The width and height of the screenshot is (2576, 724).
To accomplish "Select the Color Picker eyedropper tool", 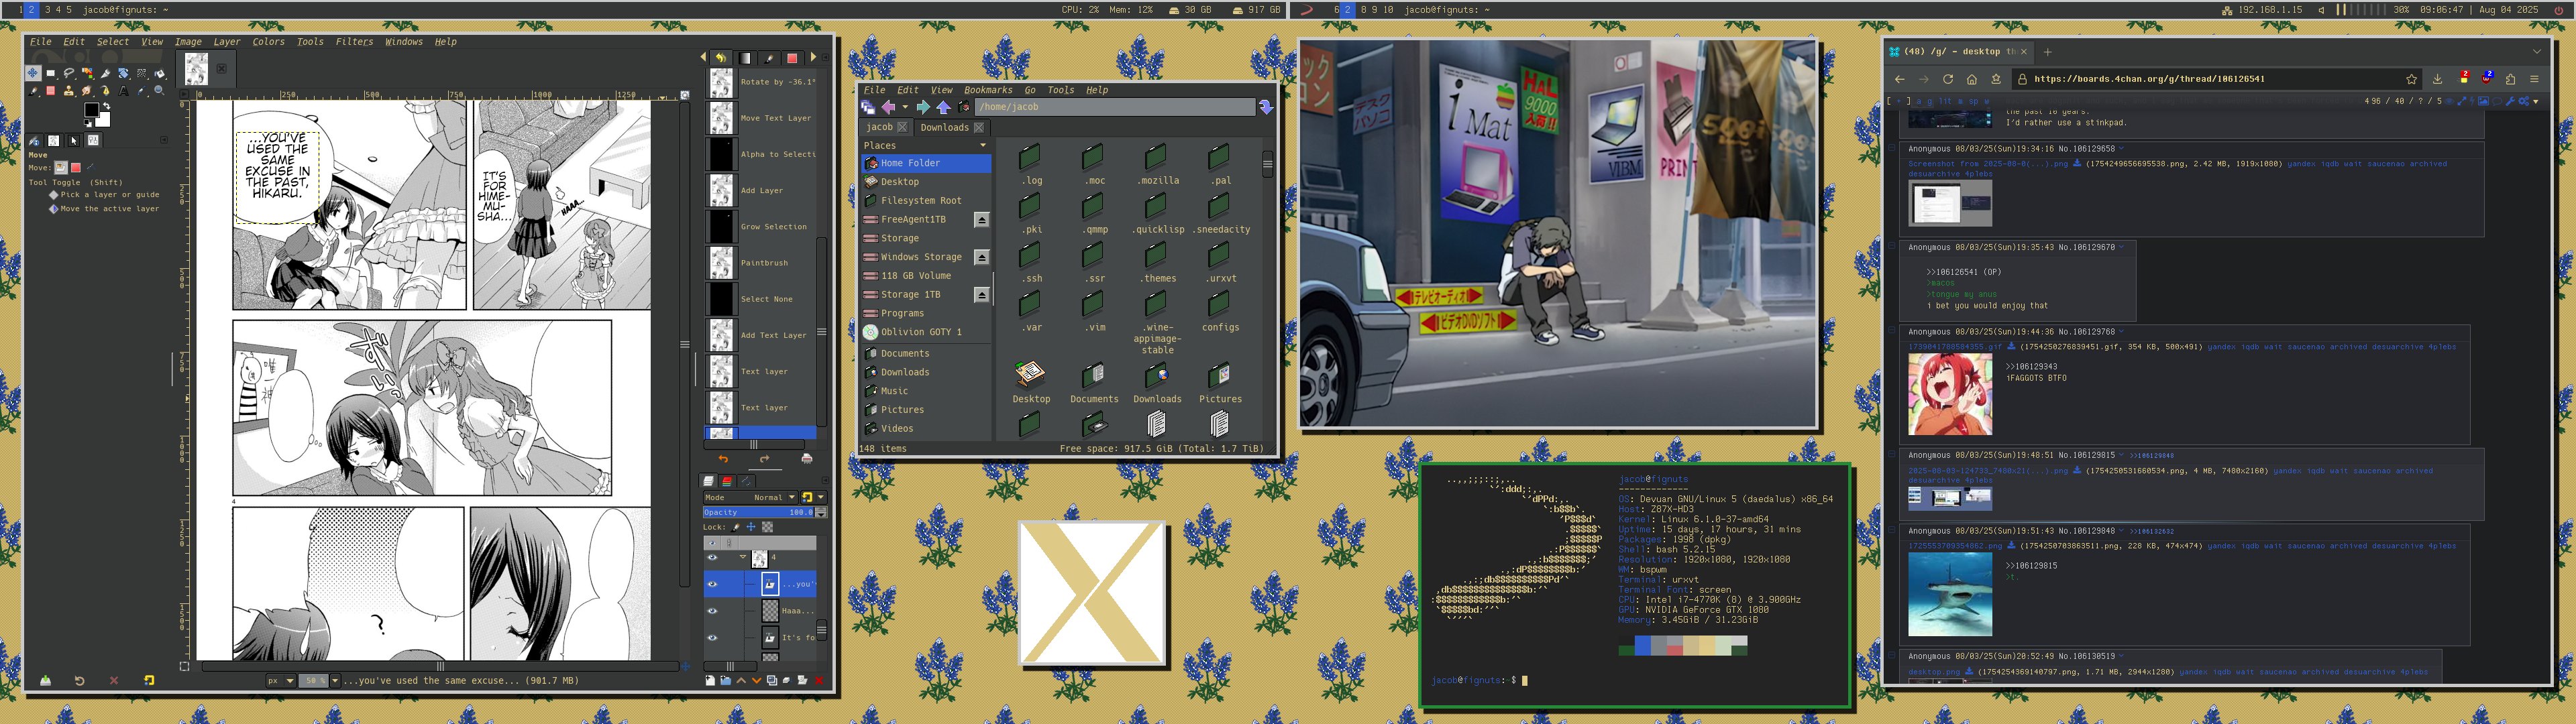I will (x=142, y=91).
